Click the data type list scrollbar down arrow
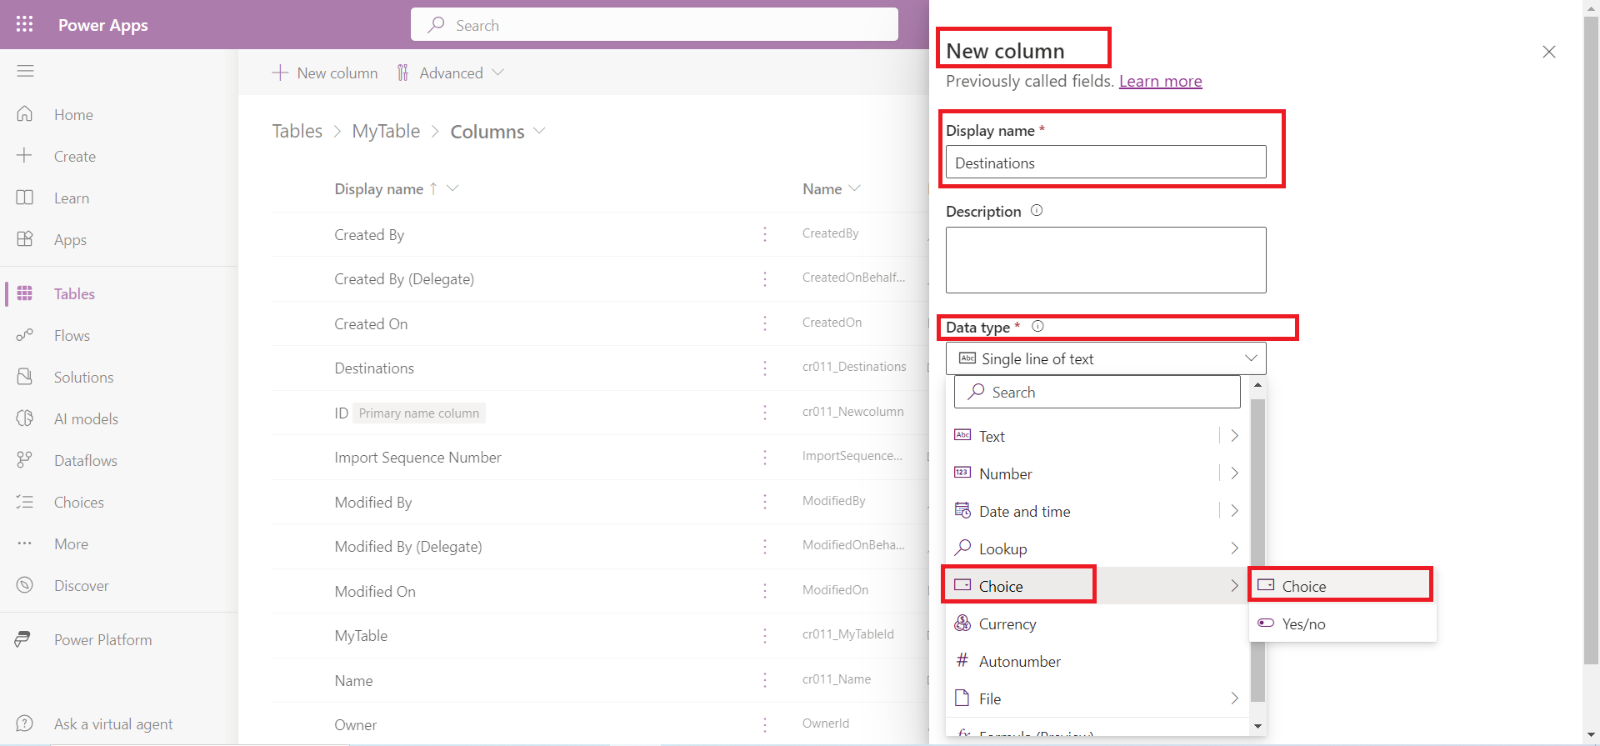 [1258, 726]
